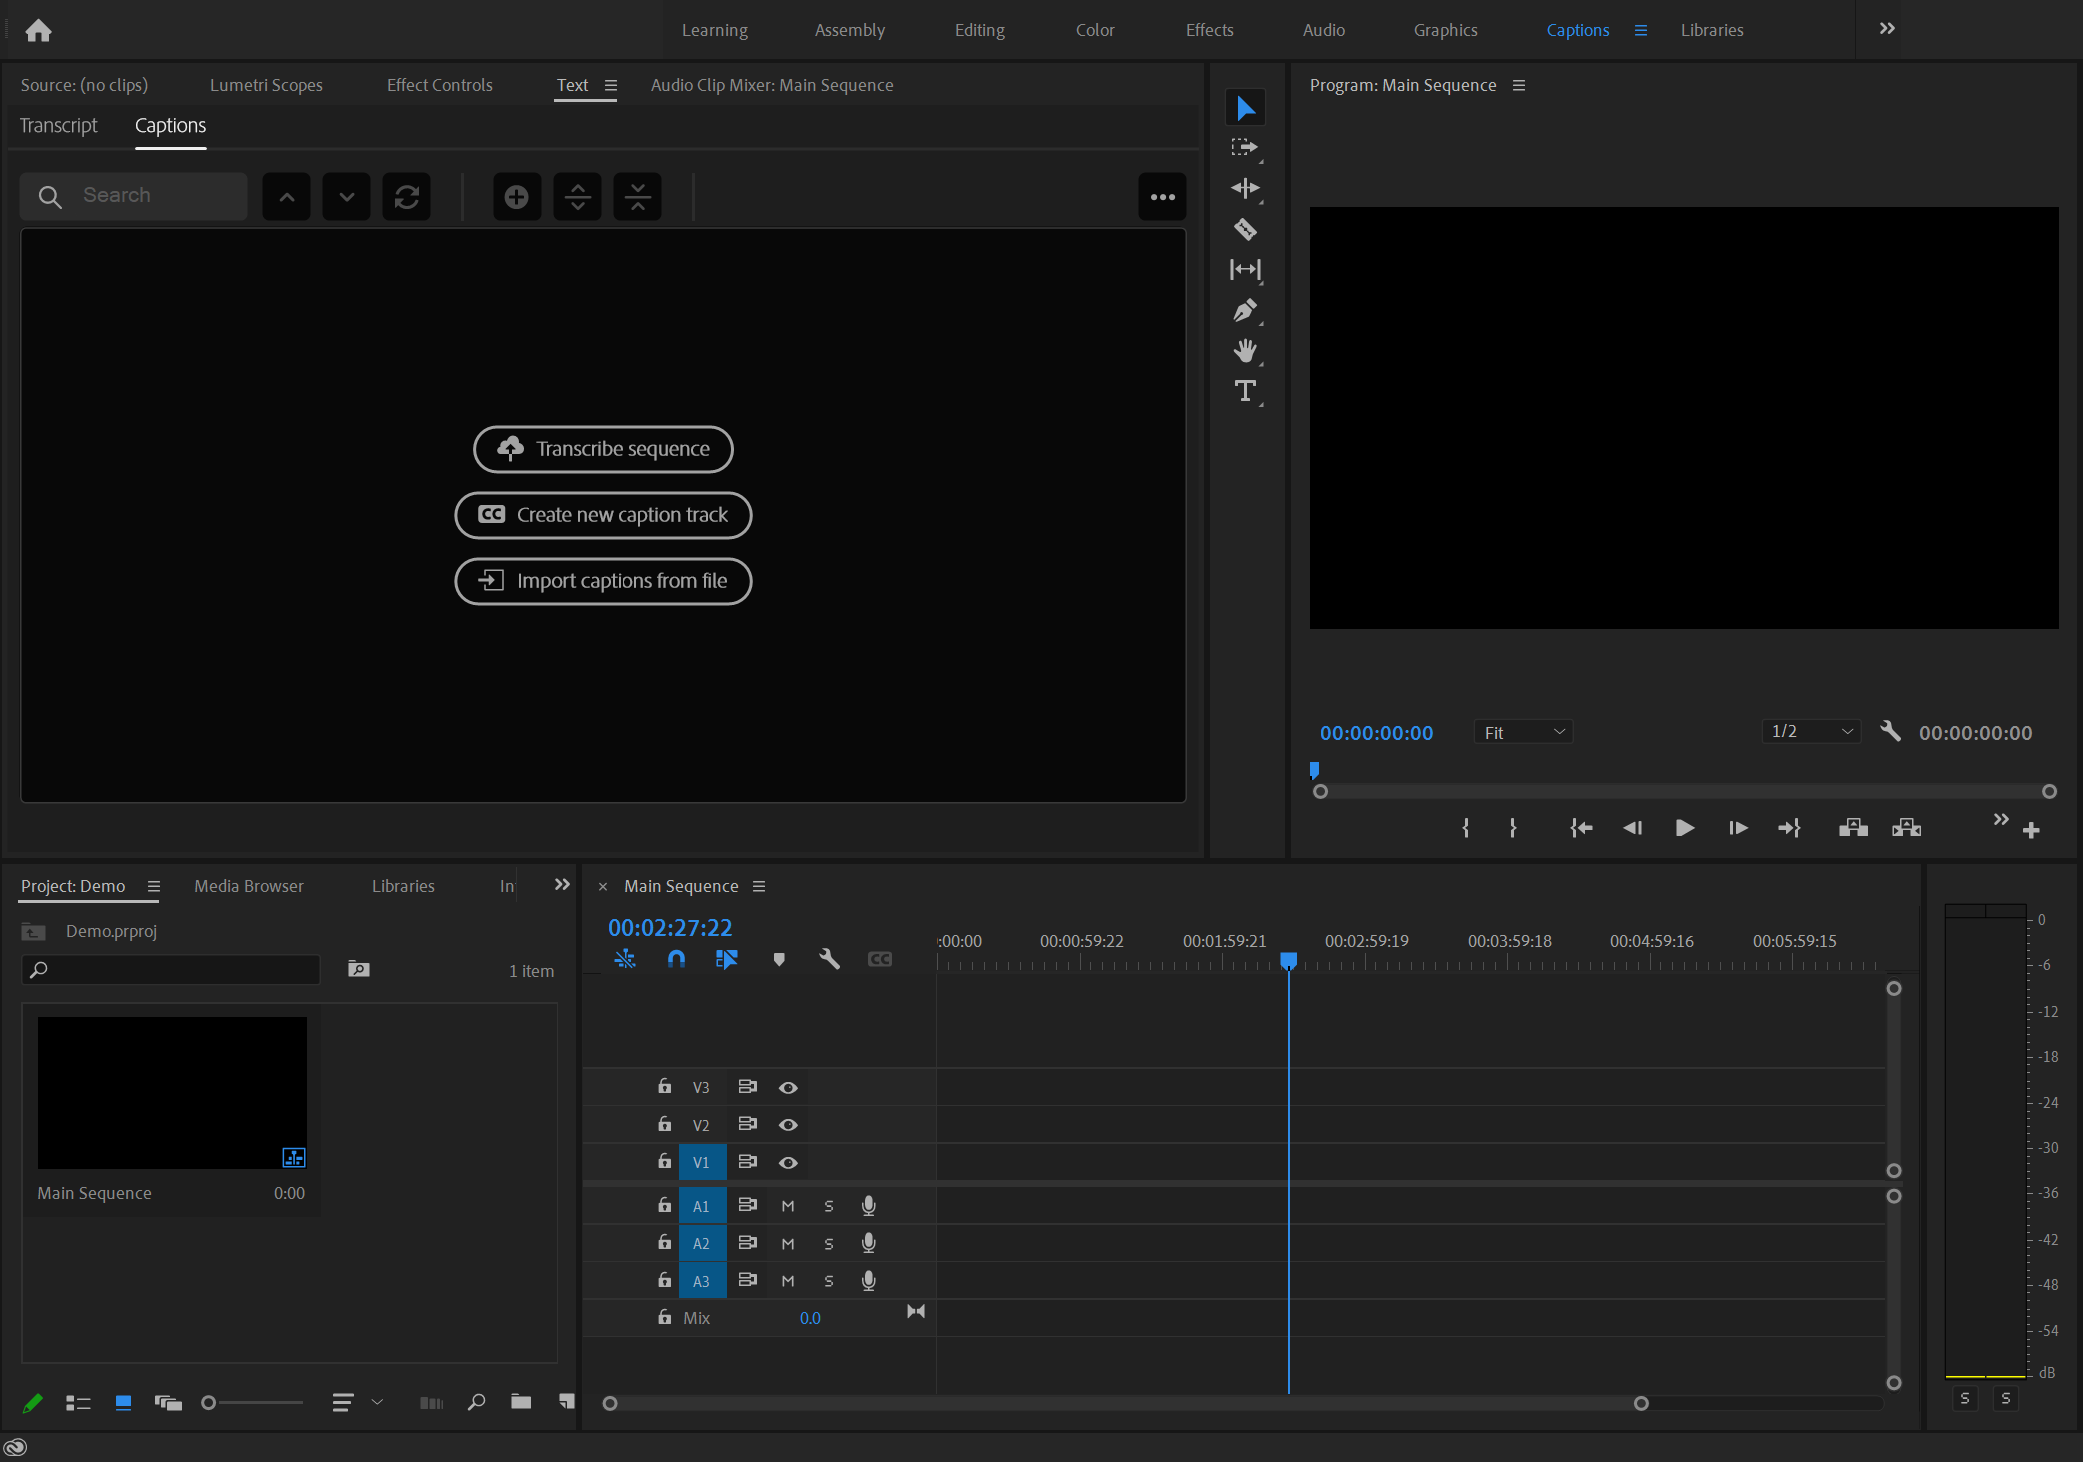Click the Transcribe sequence button
The image size is (2083, 1462).
[602, 449]
